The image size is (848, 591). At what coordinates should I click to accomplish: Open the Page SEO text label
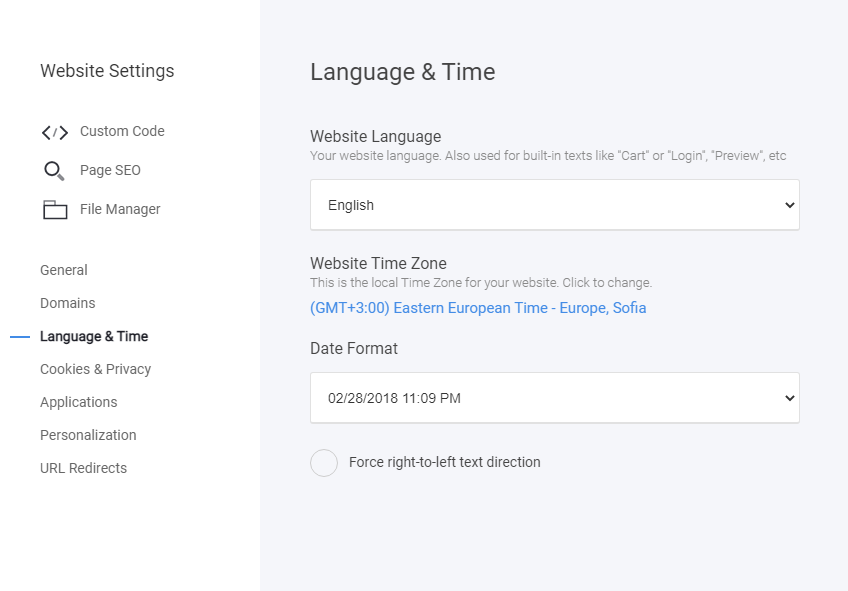(110, 170)
